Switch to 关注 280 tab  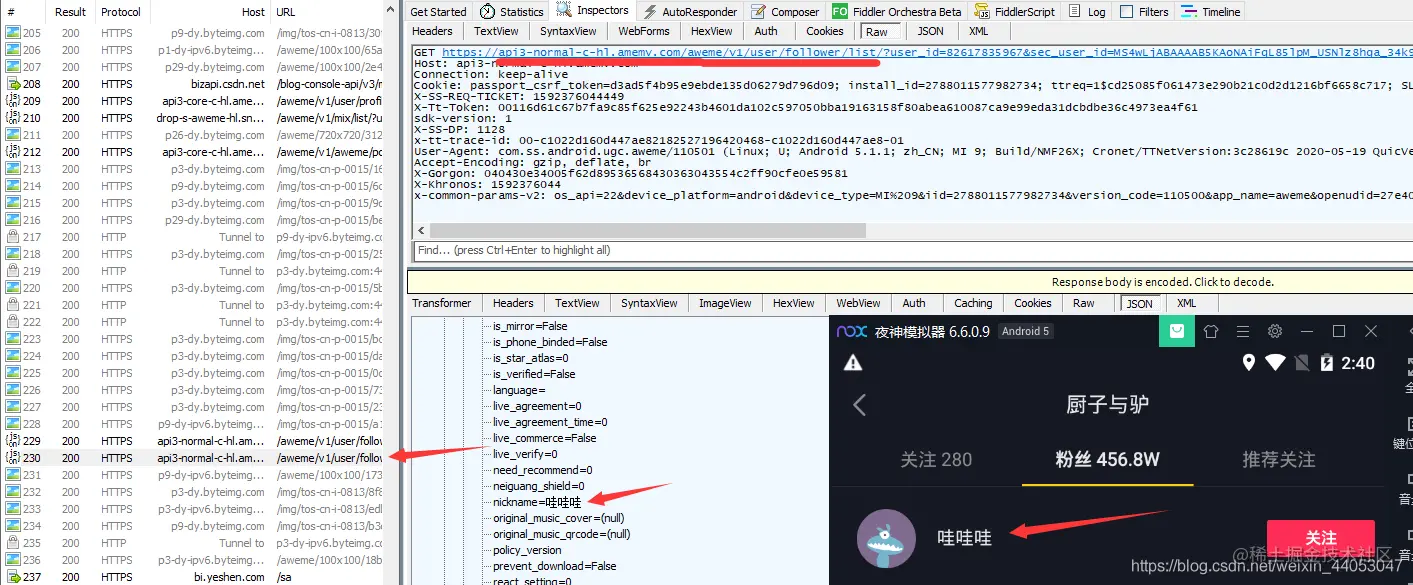coord(936,459)
